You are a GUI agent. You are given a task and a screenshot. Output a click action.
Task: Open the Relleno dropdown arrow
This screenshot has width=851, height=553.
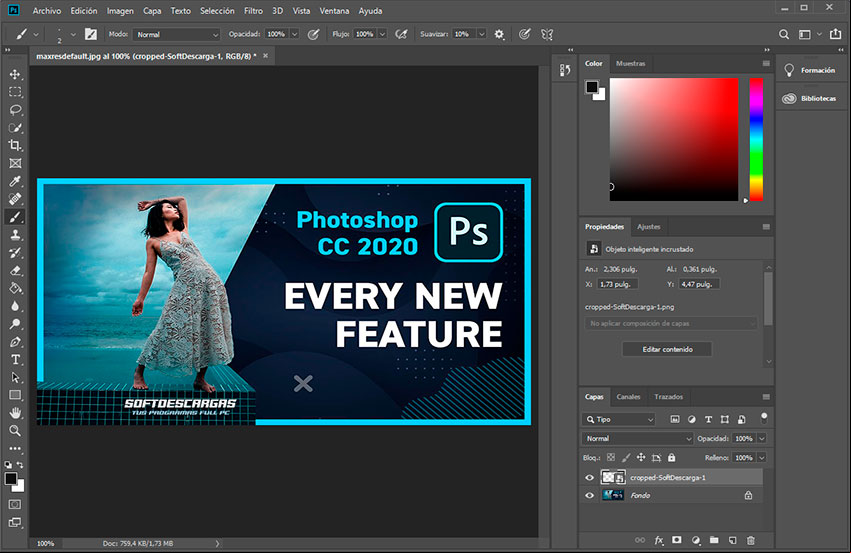click(x=762, y=458)
